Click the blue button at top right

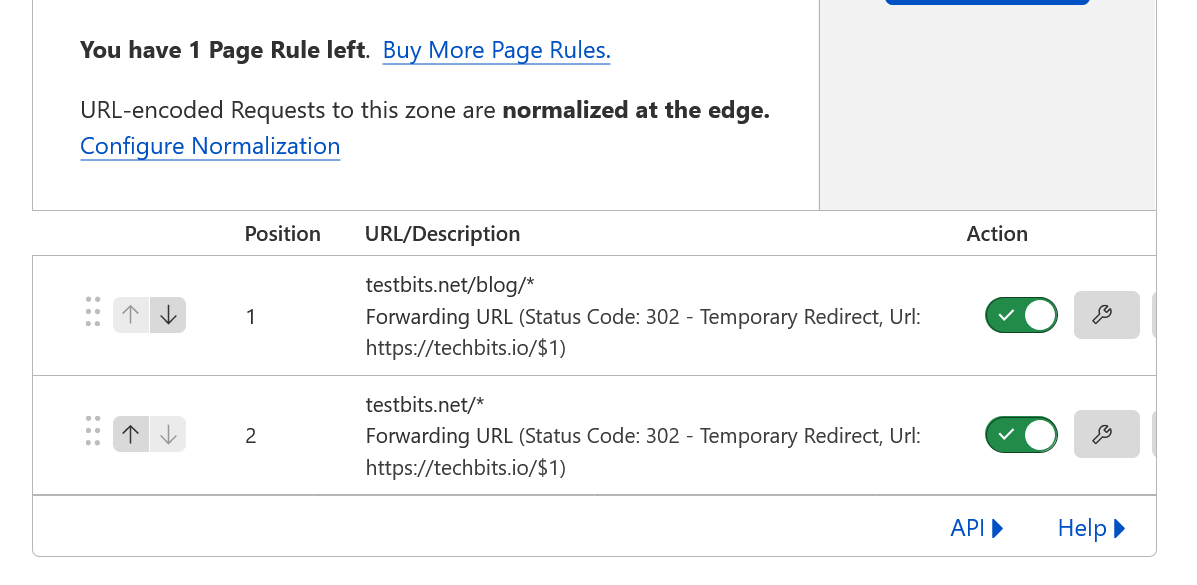pyautogui.click(x=987, y=3)
